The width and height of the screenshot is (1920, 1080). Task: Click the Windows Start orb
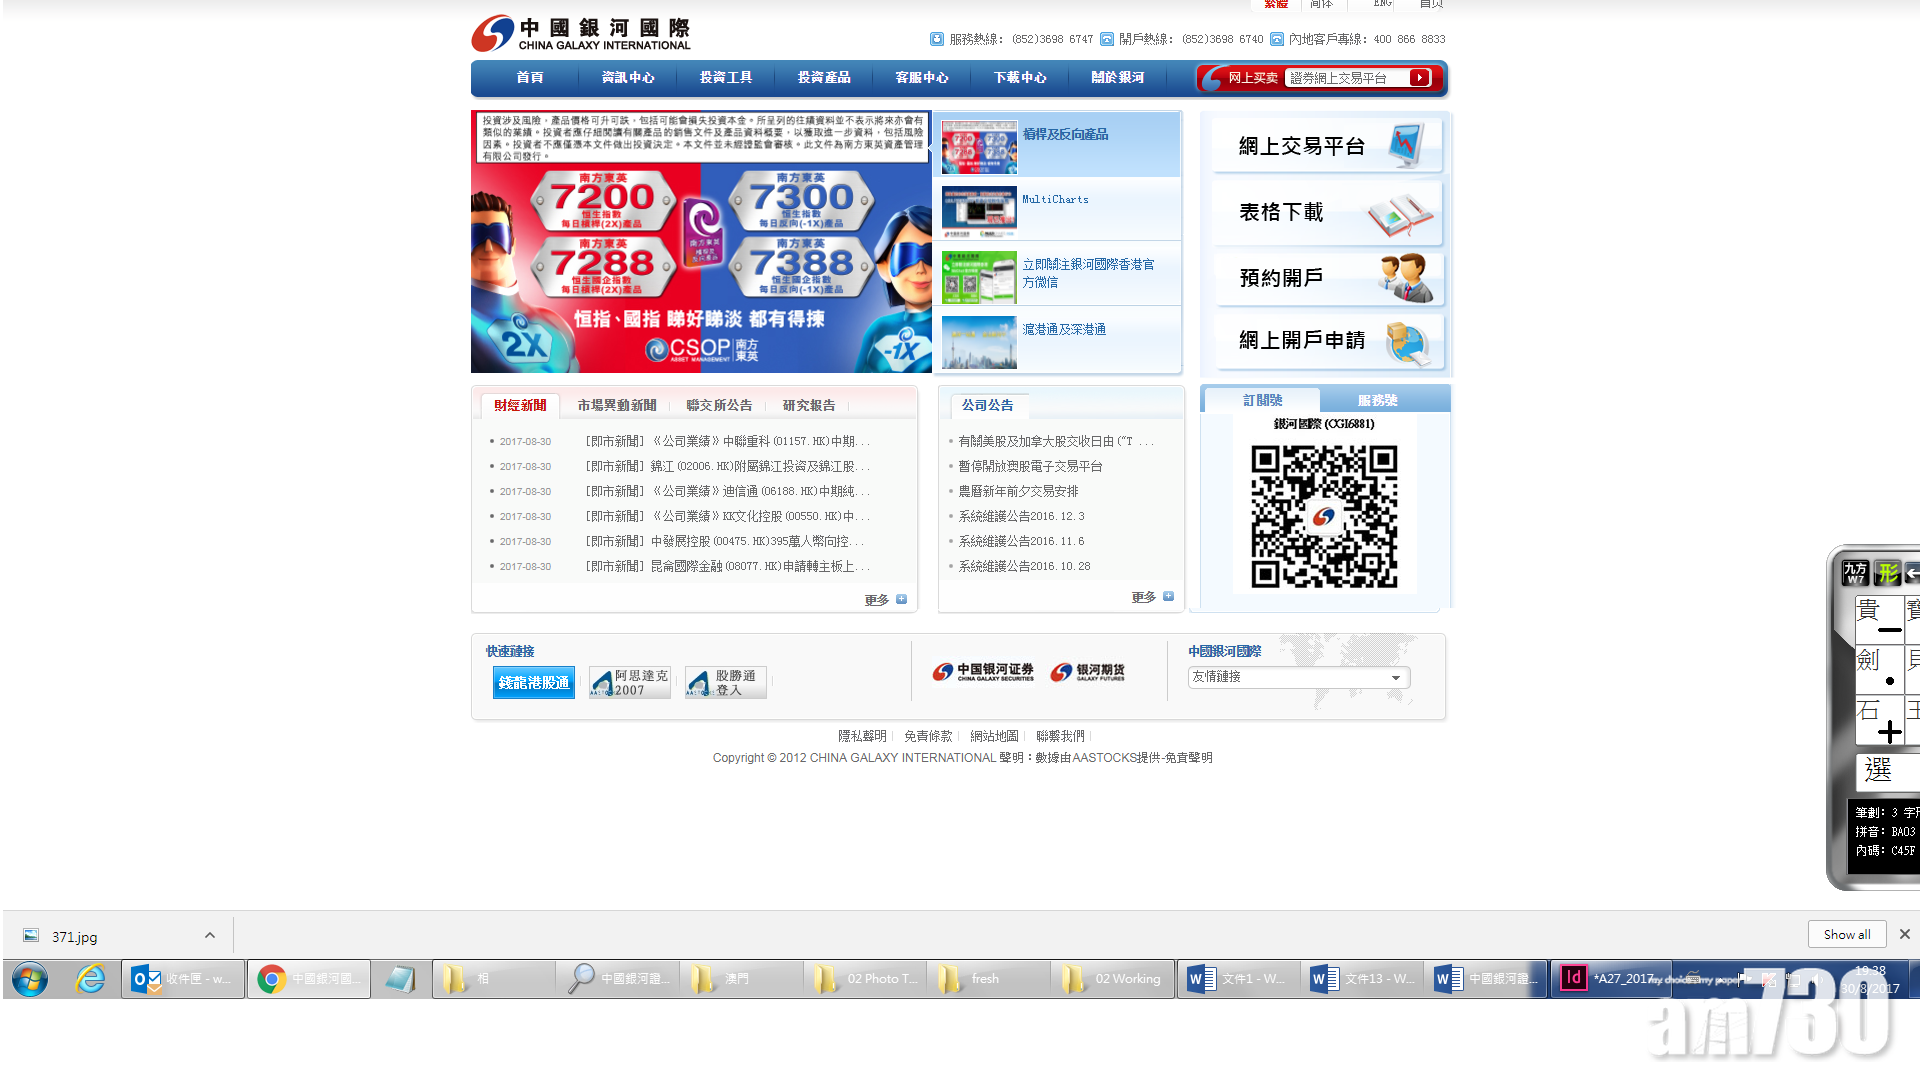[29, 979]
